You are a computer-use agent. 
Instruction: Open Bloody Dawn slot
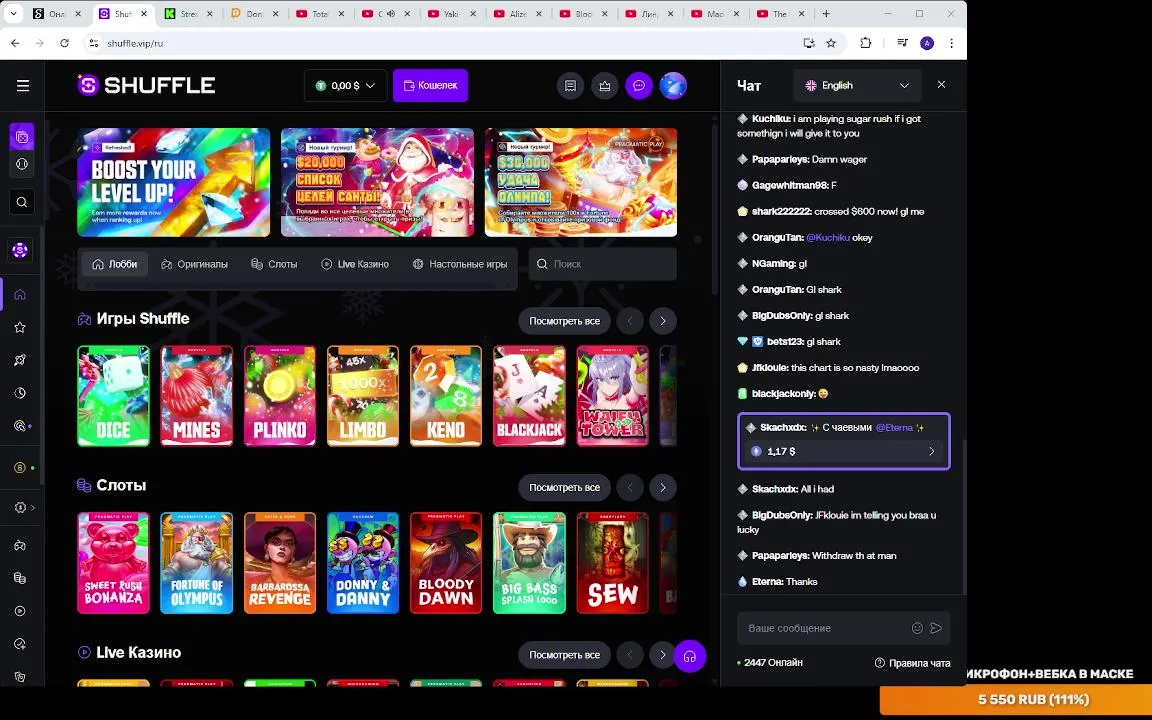(x=446, y=563)
